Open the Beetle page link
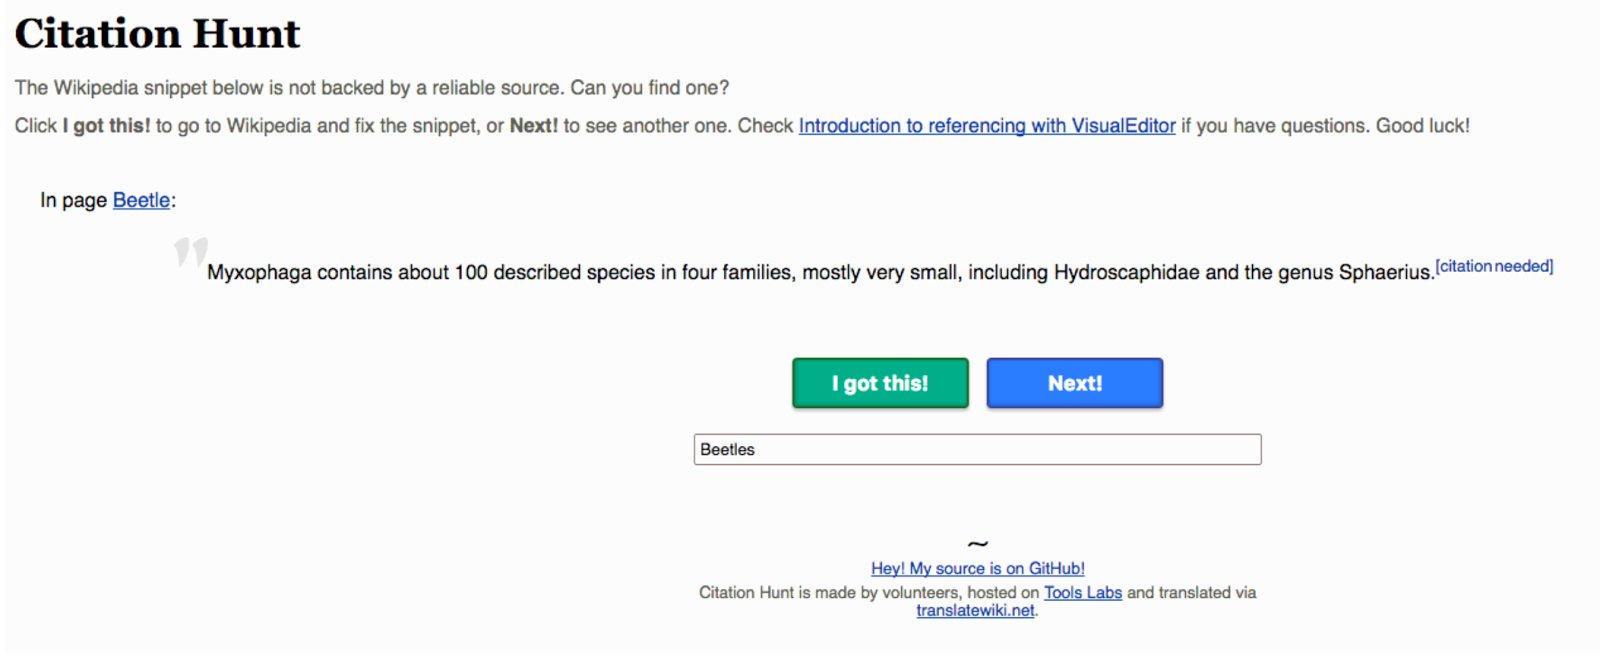Image resolution: width=1600 pixels, height=658 pixels. pos(141,200)
